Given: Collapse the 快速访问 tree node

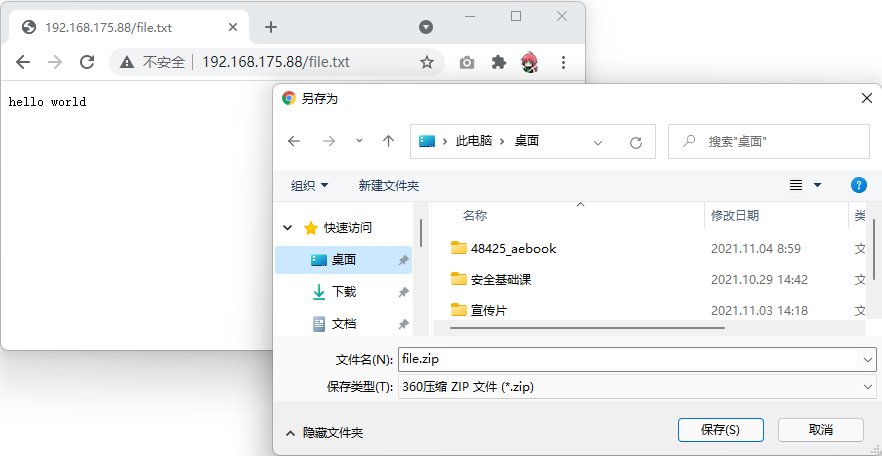Looking at the screenshot, I should tap(289, 228).
